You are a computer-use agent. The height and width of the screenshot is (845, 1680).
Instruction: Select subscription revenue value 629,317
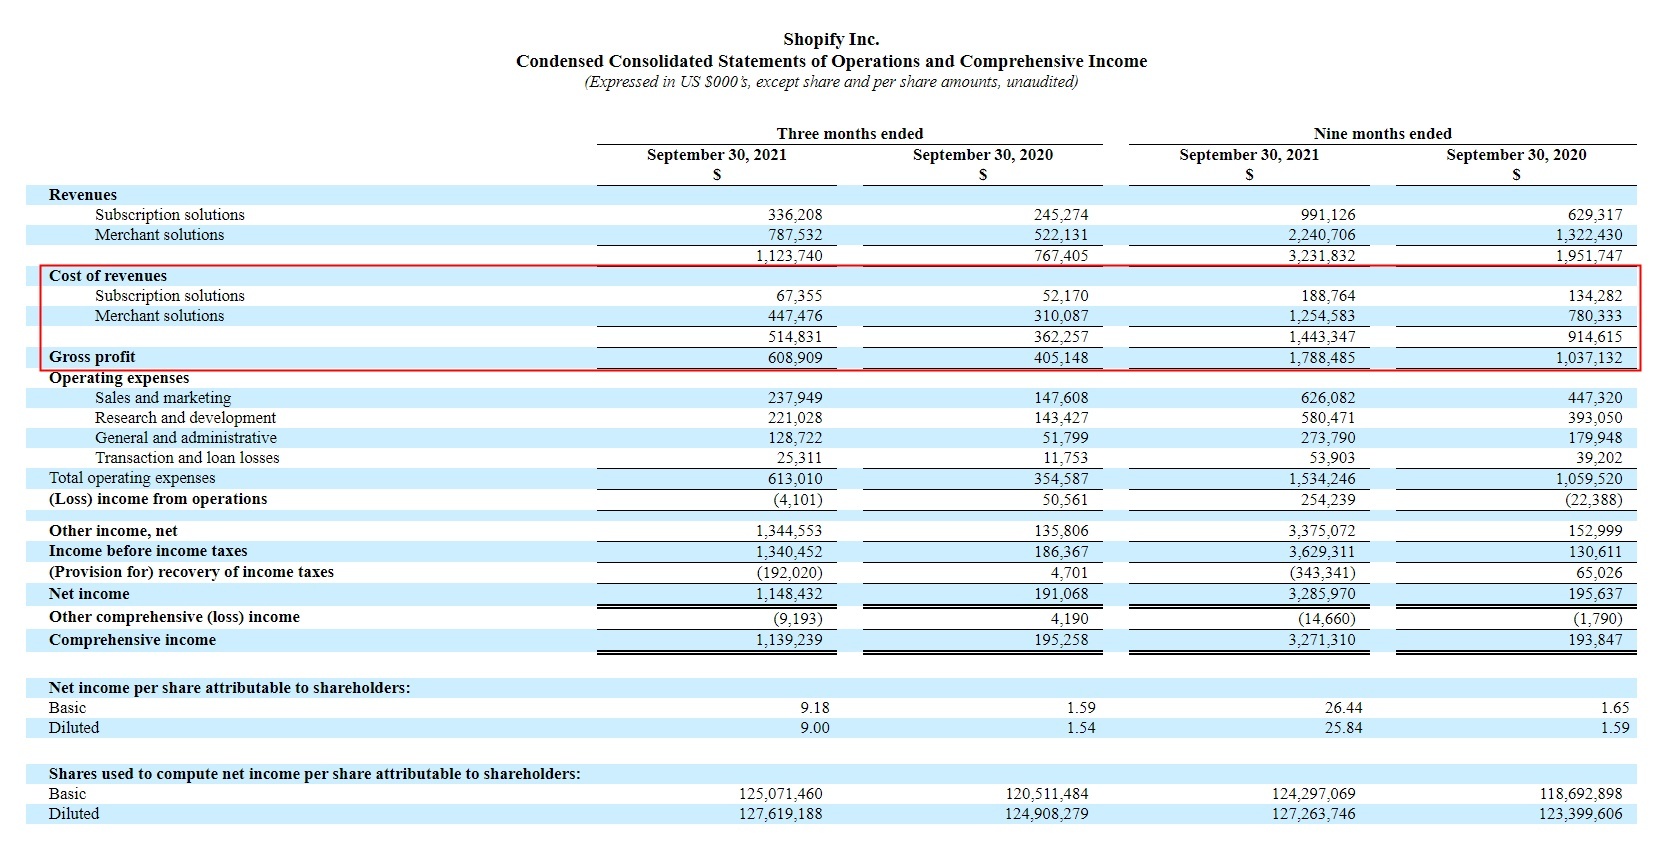(x=1595, y=215)
